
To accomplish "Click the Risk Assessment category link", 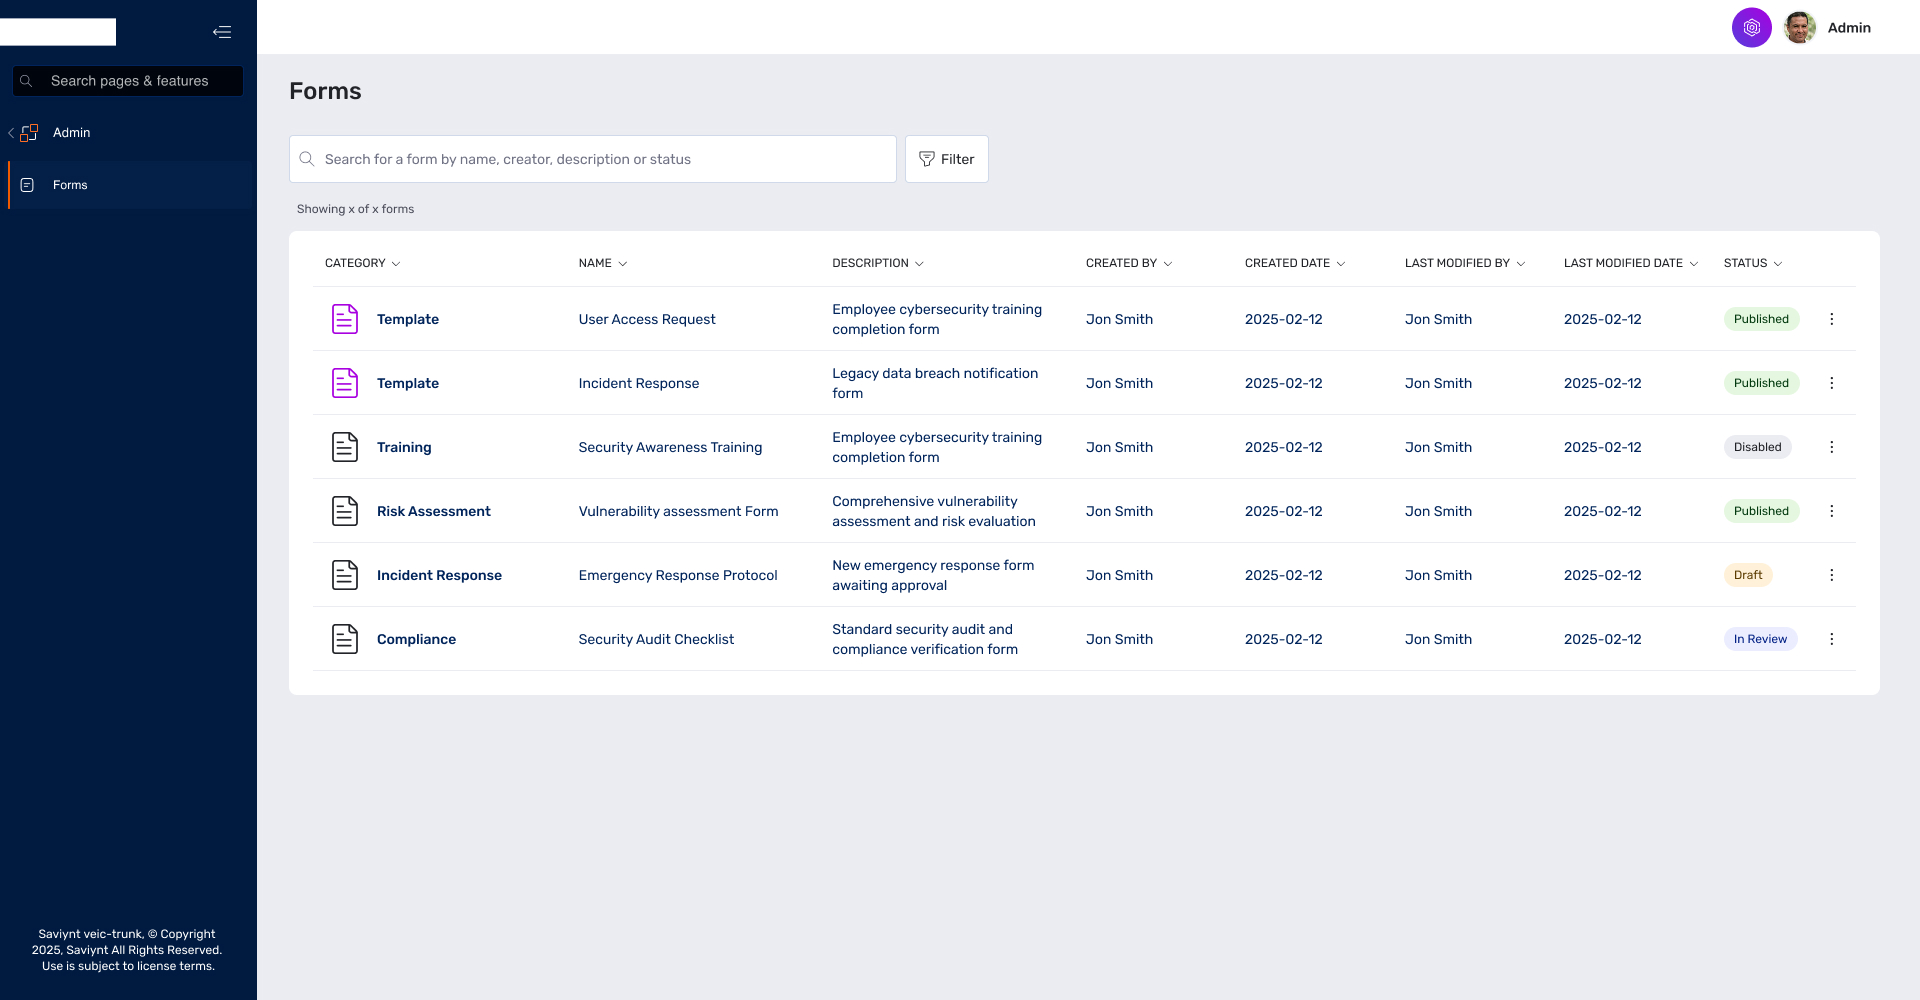I will click(x=433, y=511).
